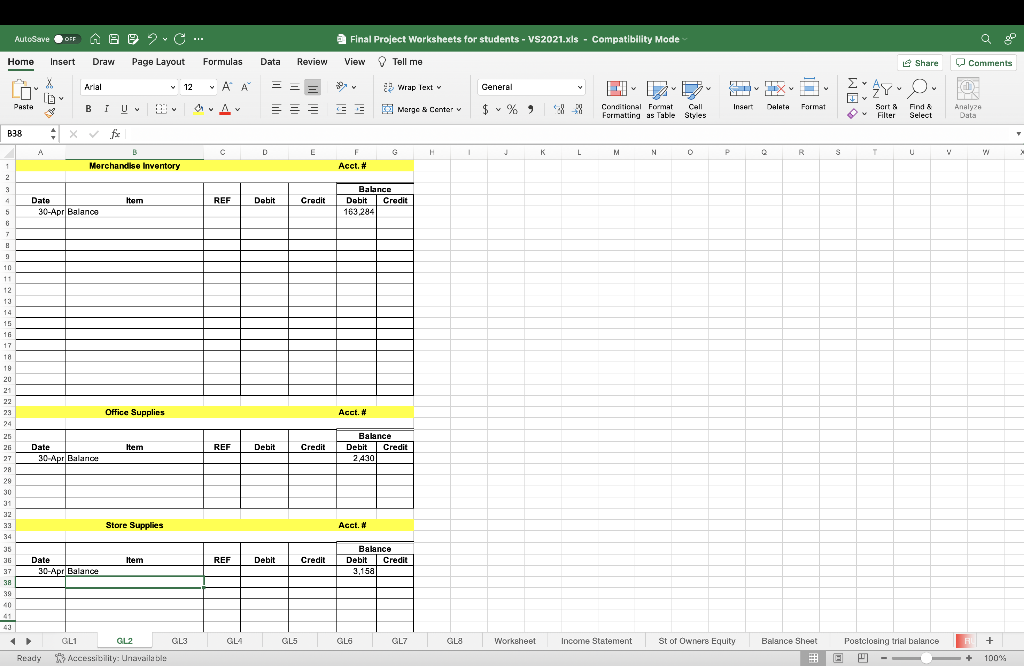Open the Income Statement sheet tab
This screenshot has width=1024, height=666.
pyautogui.click(x=596, y=641)
